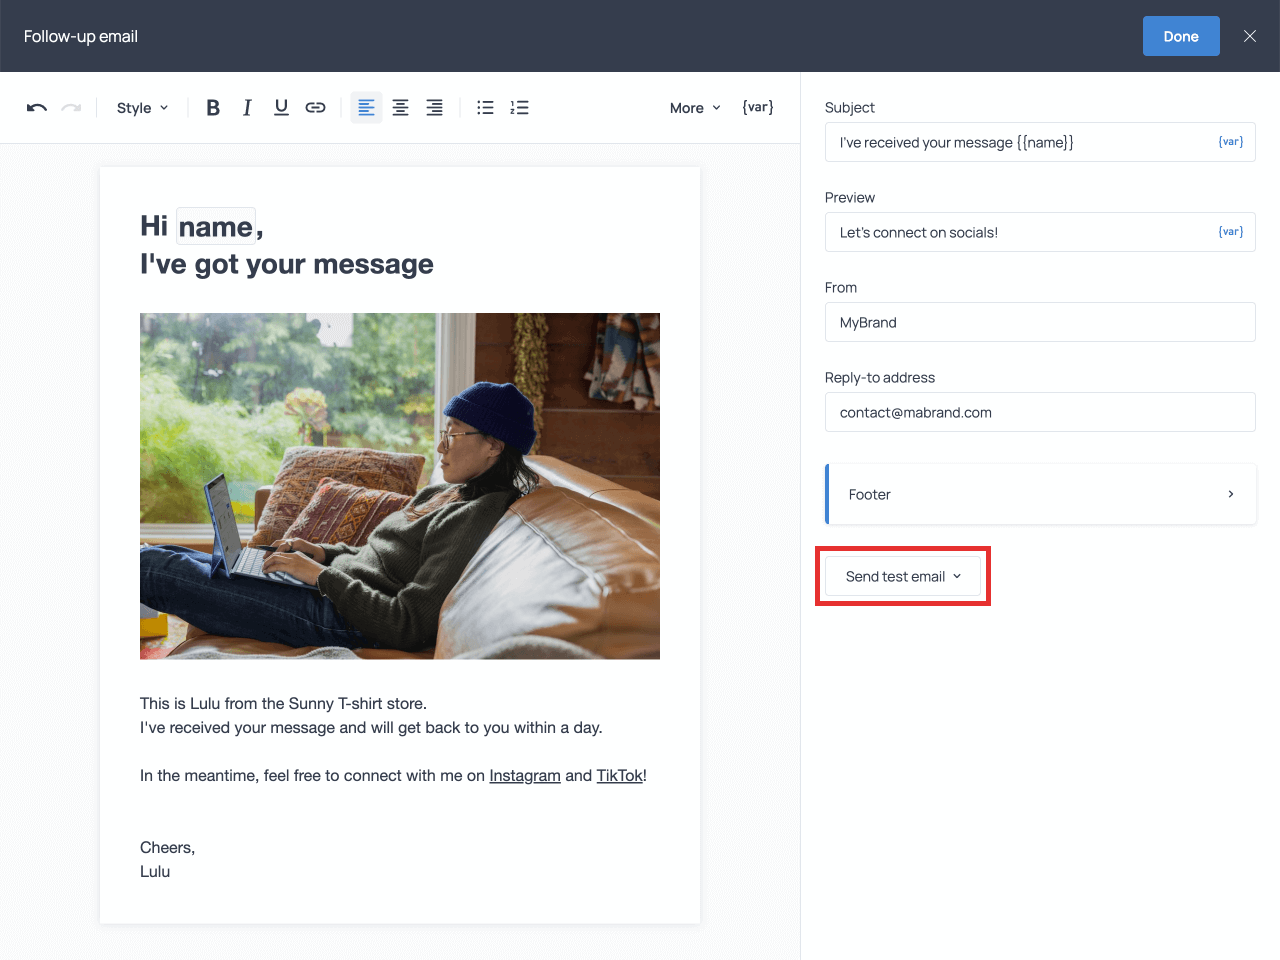Image resolution: width=1280 pixels, height=960 pixels.
Task: Click the Undo icon
Action: click(36, 107)
